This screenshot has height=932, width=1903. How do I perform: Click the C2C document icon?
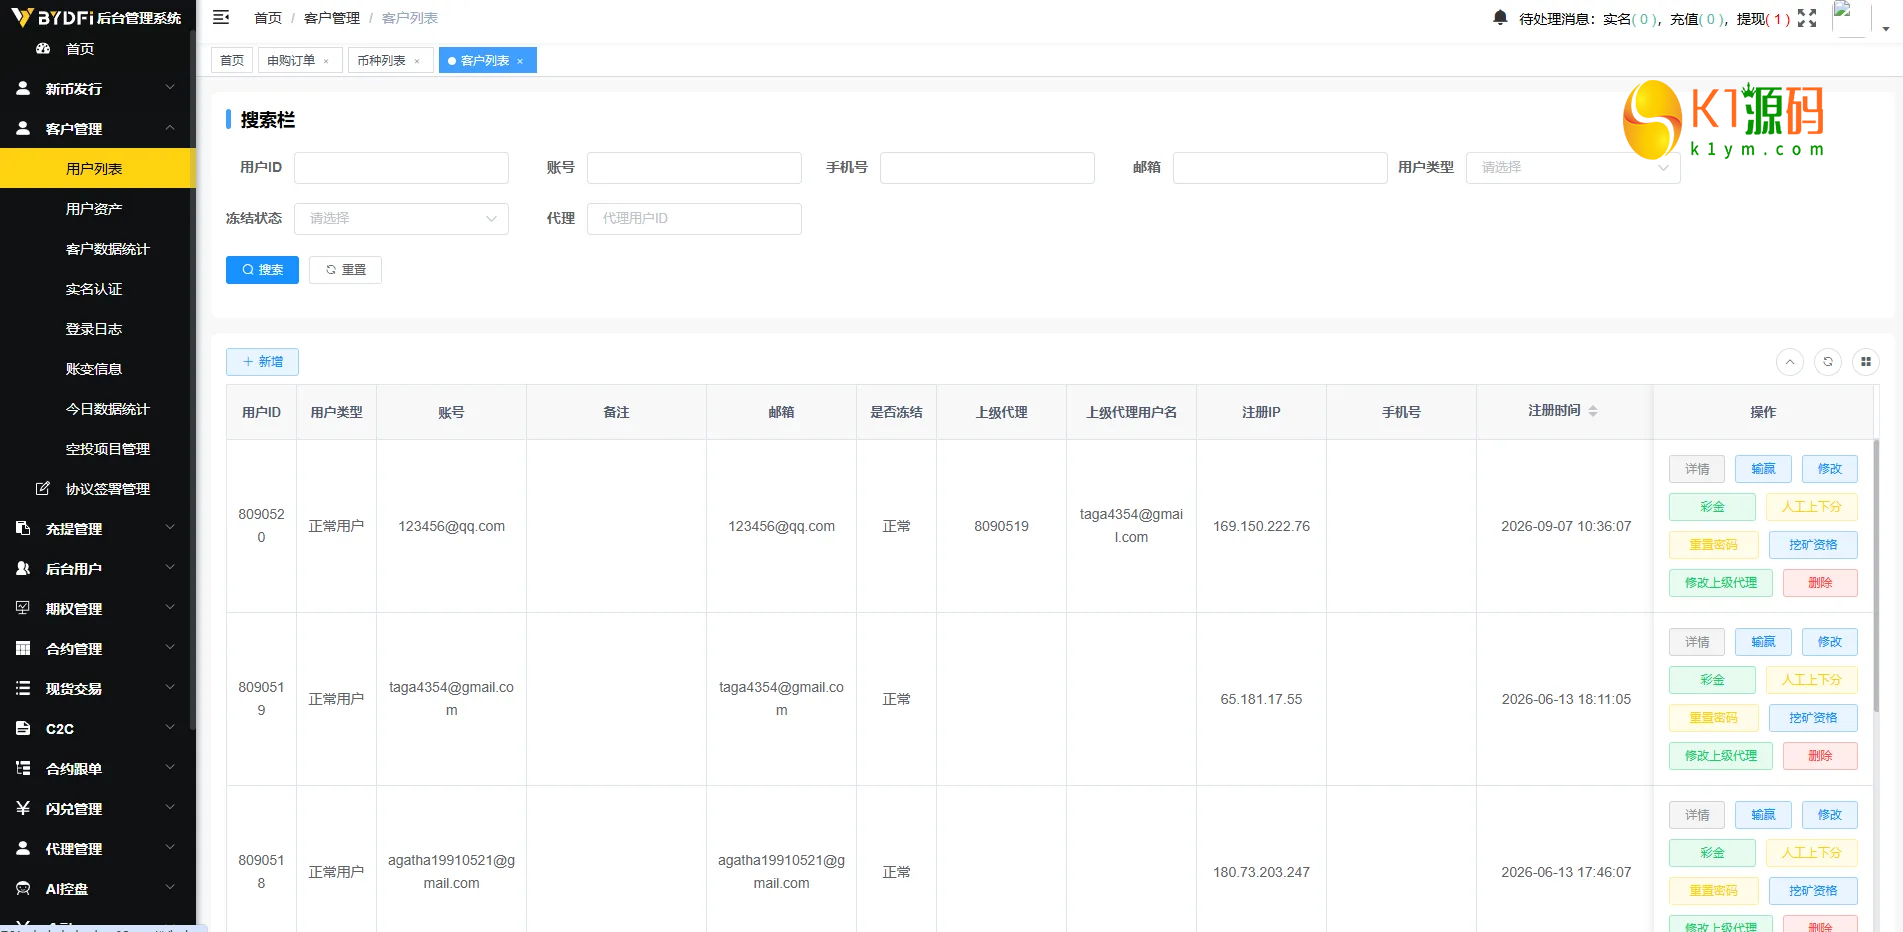23,728
